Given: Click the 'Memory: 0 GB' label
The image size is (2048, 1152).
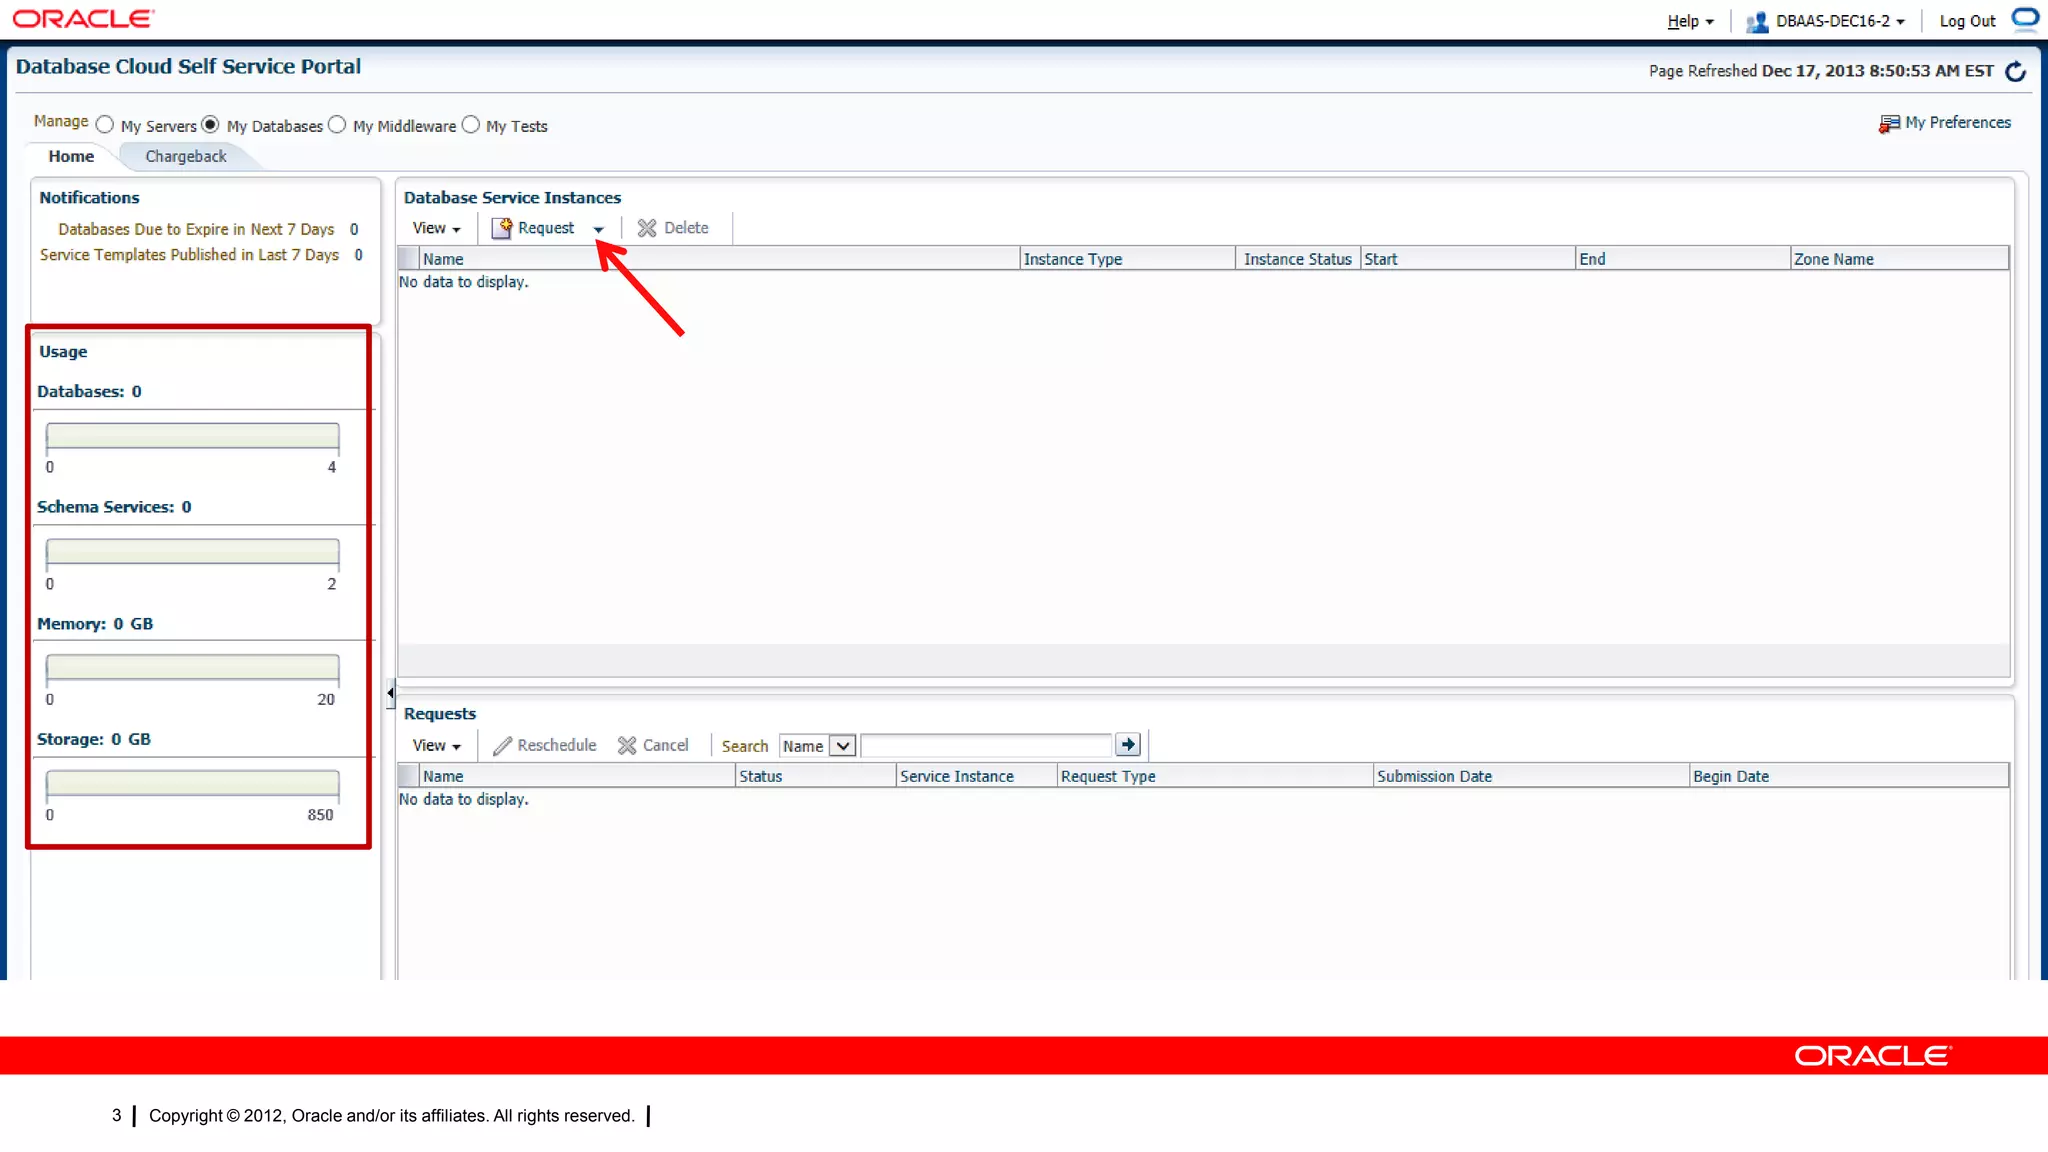Looking at the screenshot, I should click(95, 624).
